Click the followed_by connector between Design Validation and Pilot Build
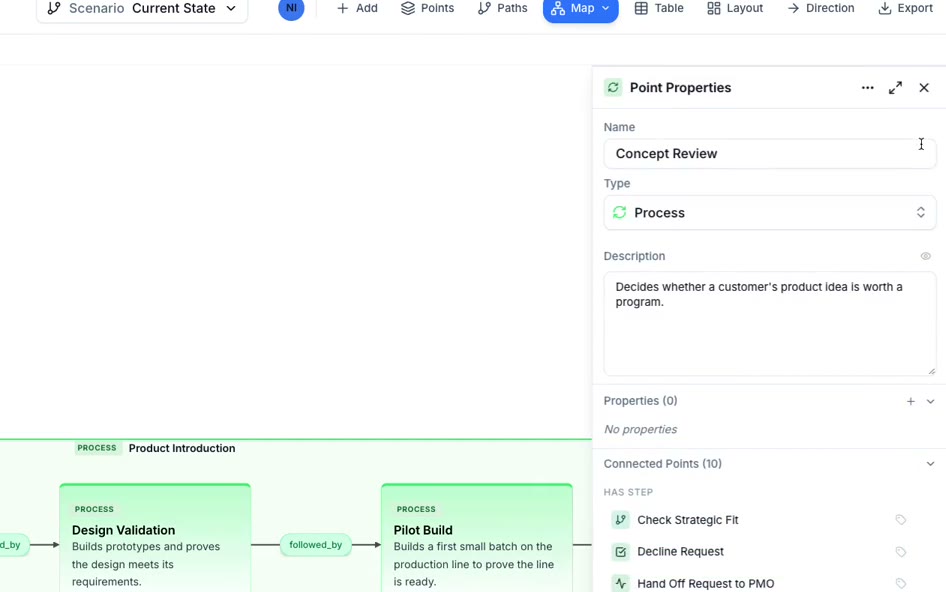Screen dimensions: 946x592 pyautogui.click(x=316, y=545)
